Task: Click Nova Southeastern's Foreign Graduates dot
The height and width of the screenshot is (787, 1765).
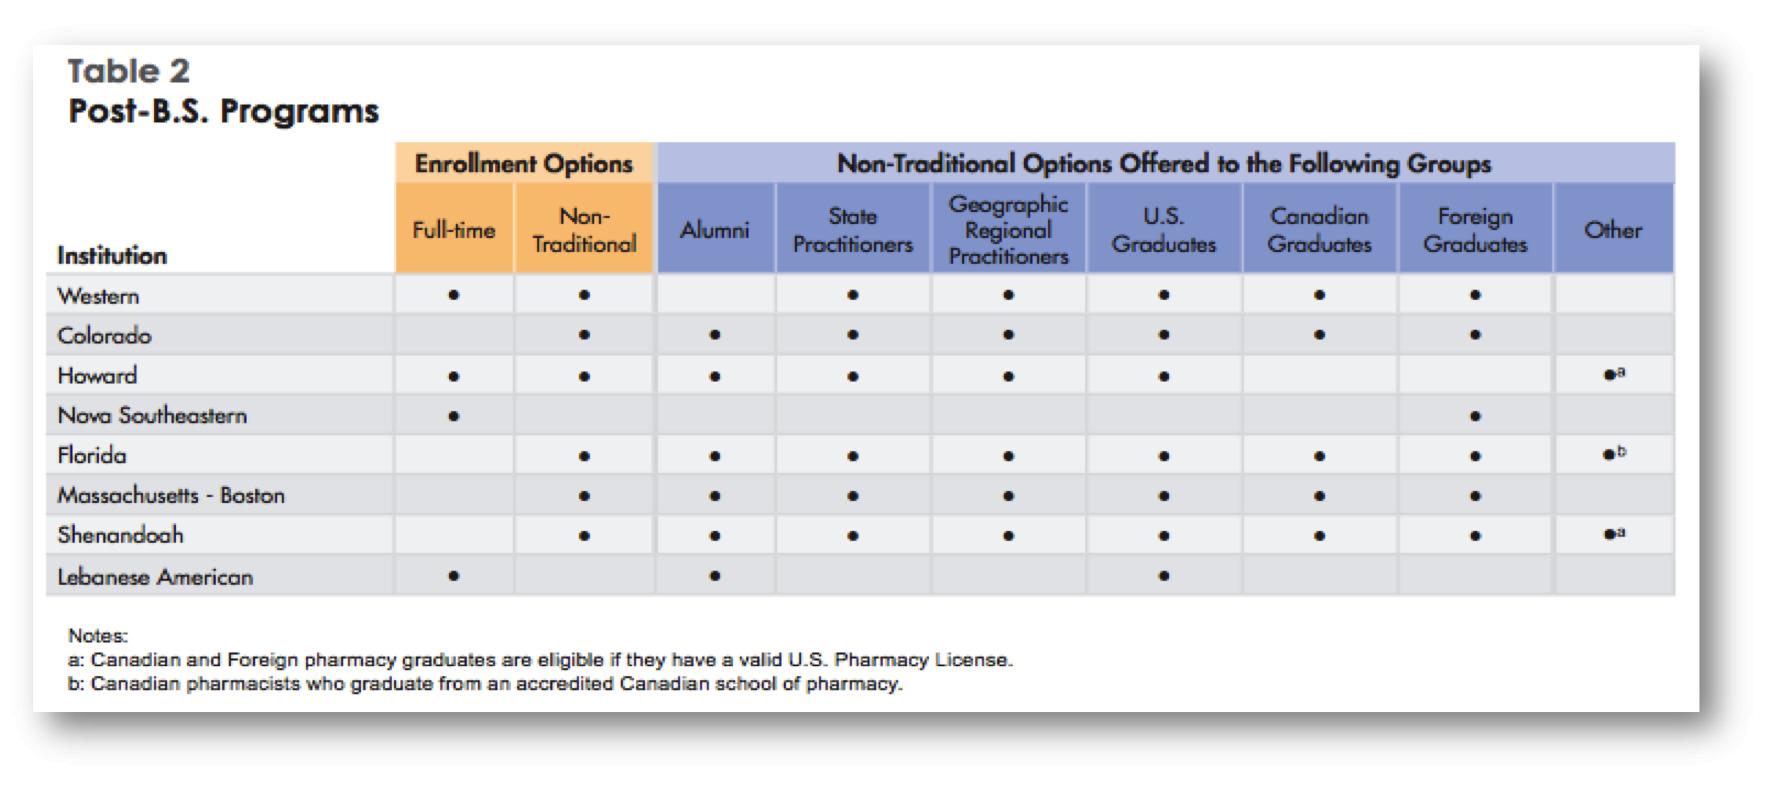Action: (1475, 416)
